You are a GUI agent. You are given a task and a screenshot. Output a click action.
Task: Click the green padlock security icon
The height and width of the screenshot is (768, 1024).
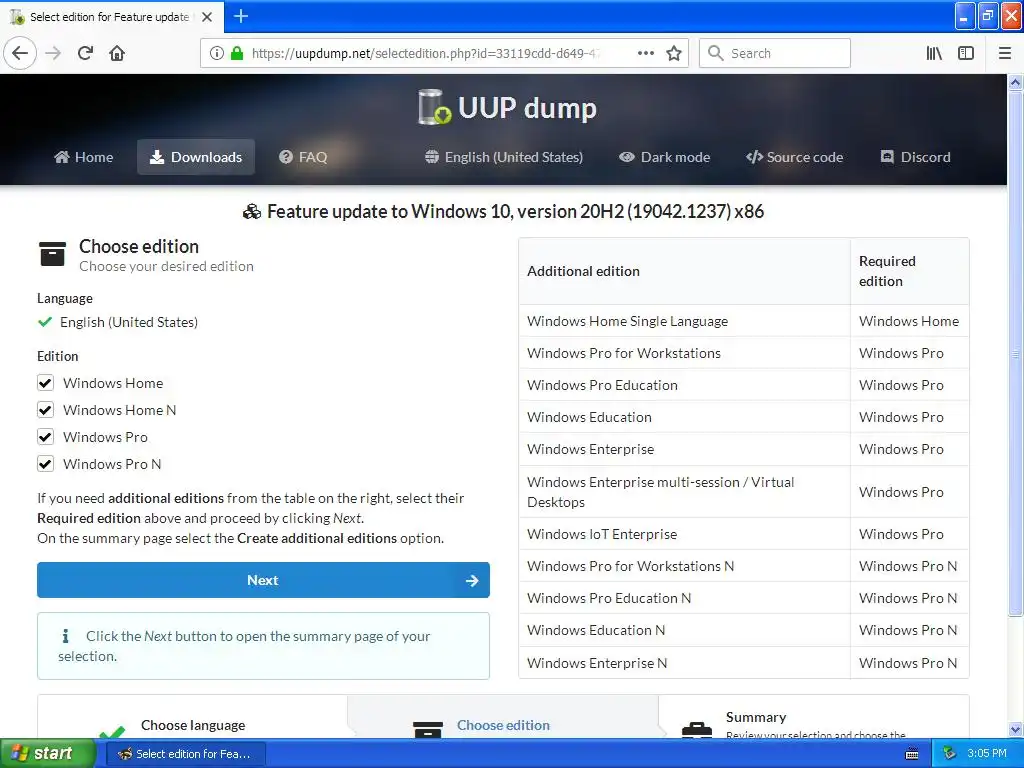click(x=237, y=53)
